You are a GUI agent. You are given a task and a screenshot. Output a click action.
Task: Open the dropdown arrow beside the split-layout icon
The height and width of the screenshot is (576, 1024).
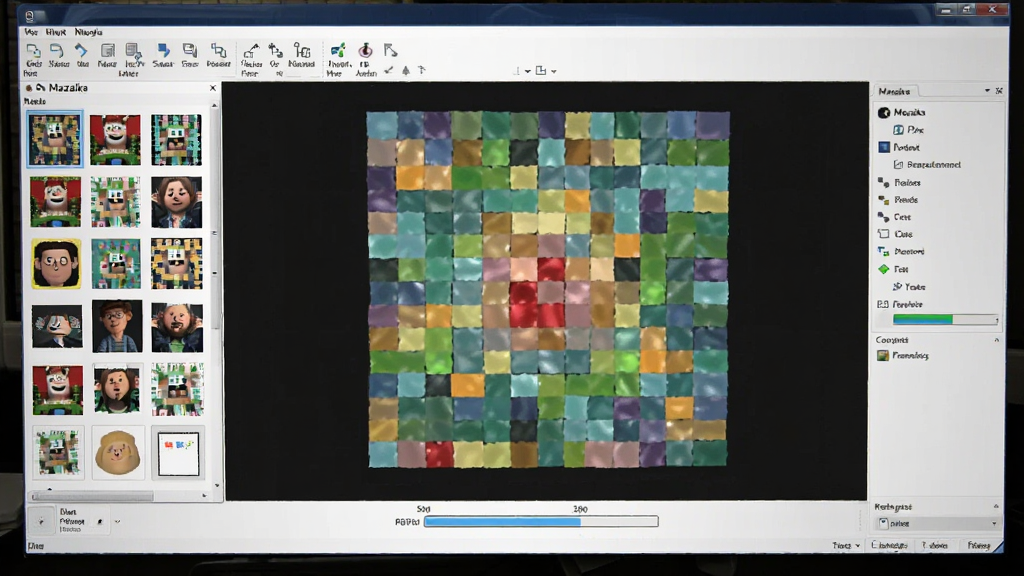pyautogui.click(x=554, y=71)
